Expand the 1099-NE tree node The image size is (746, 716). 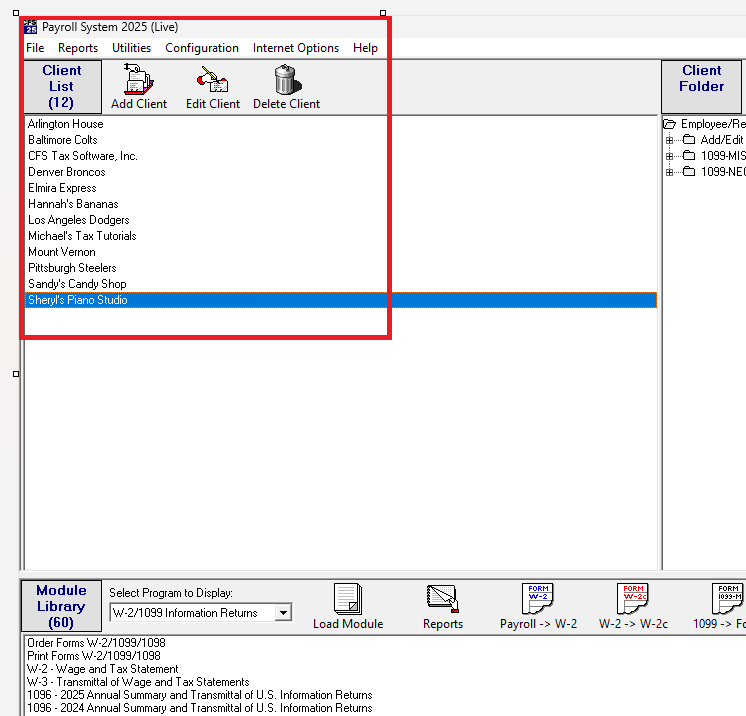point(669,172)
